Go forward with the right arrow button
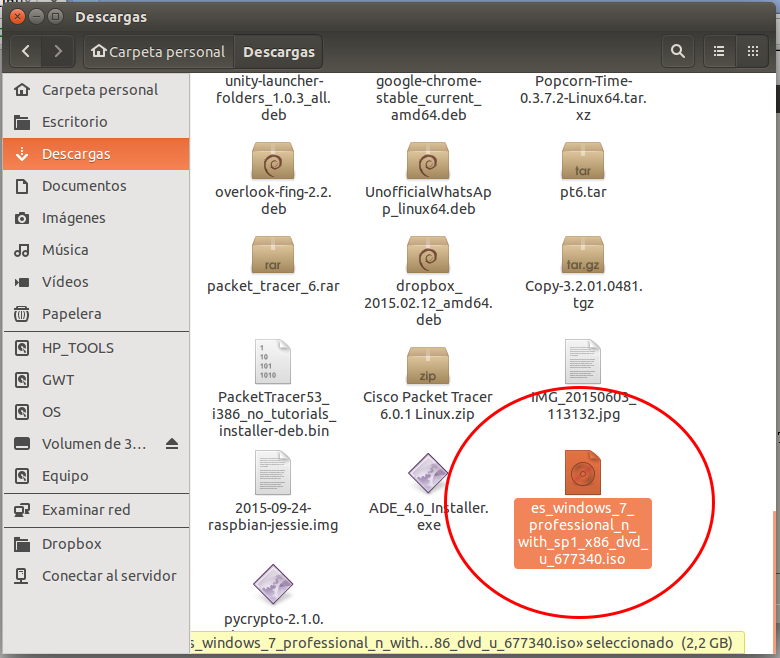Screen dimensions: 780x658 point(58,51)
